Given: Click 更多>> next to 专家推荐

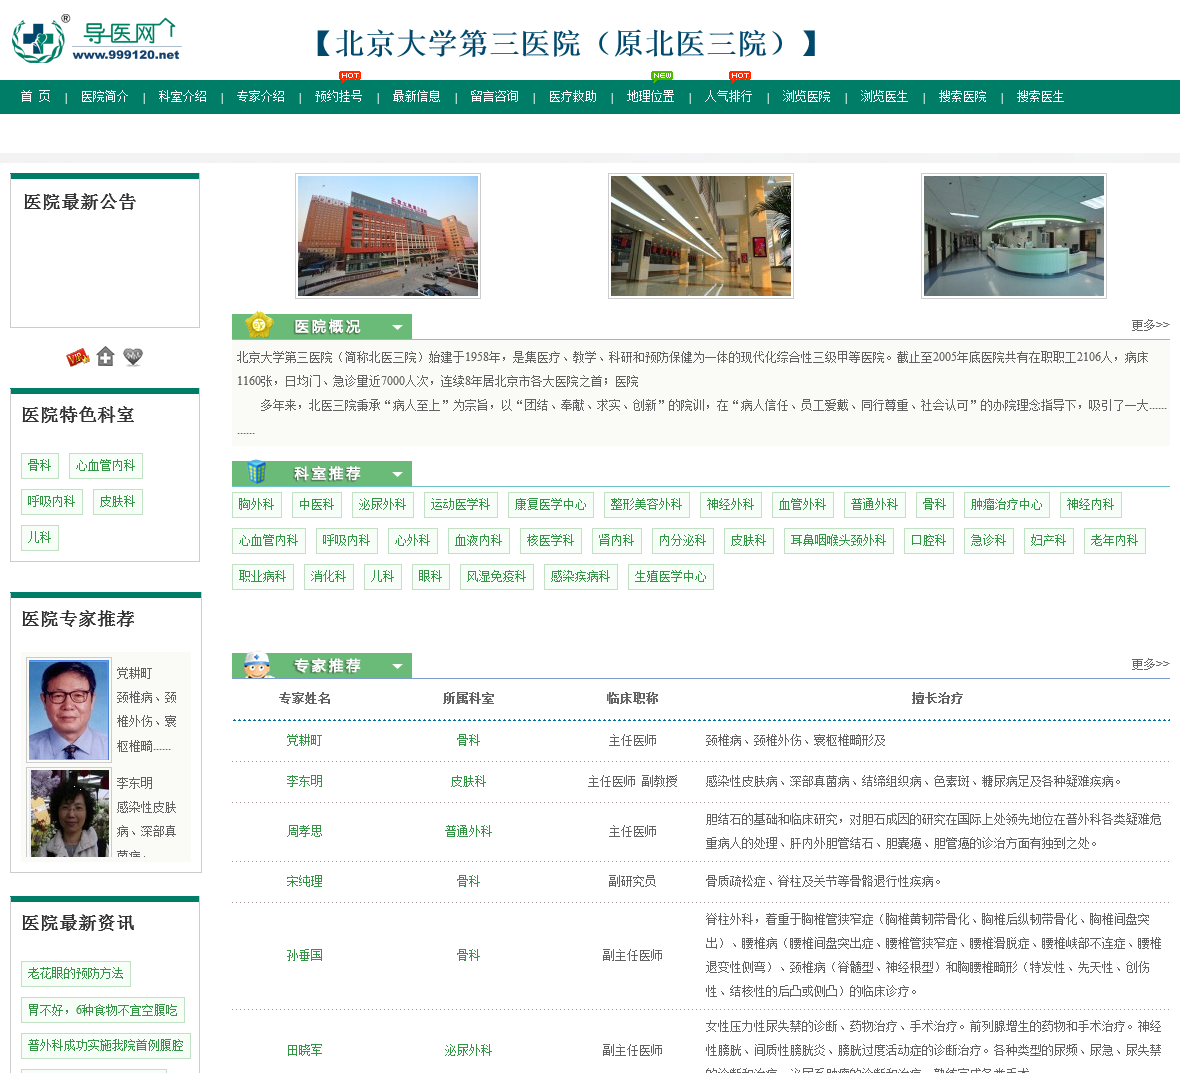Looking at the screenshot, I should click(x=1150, y=664).
